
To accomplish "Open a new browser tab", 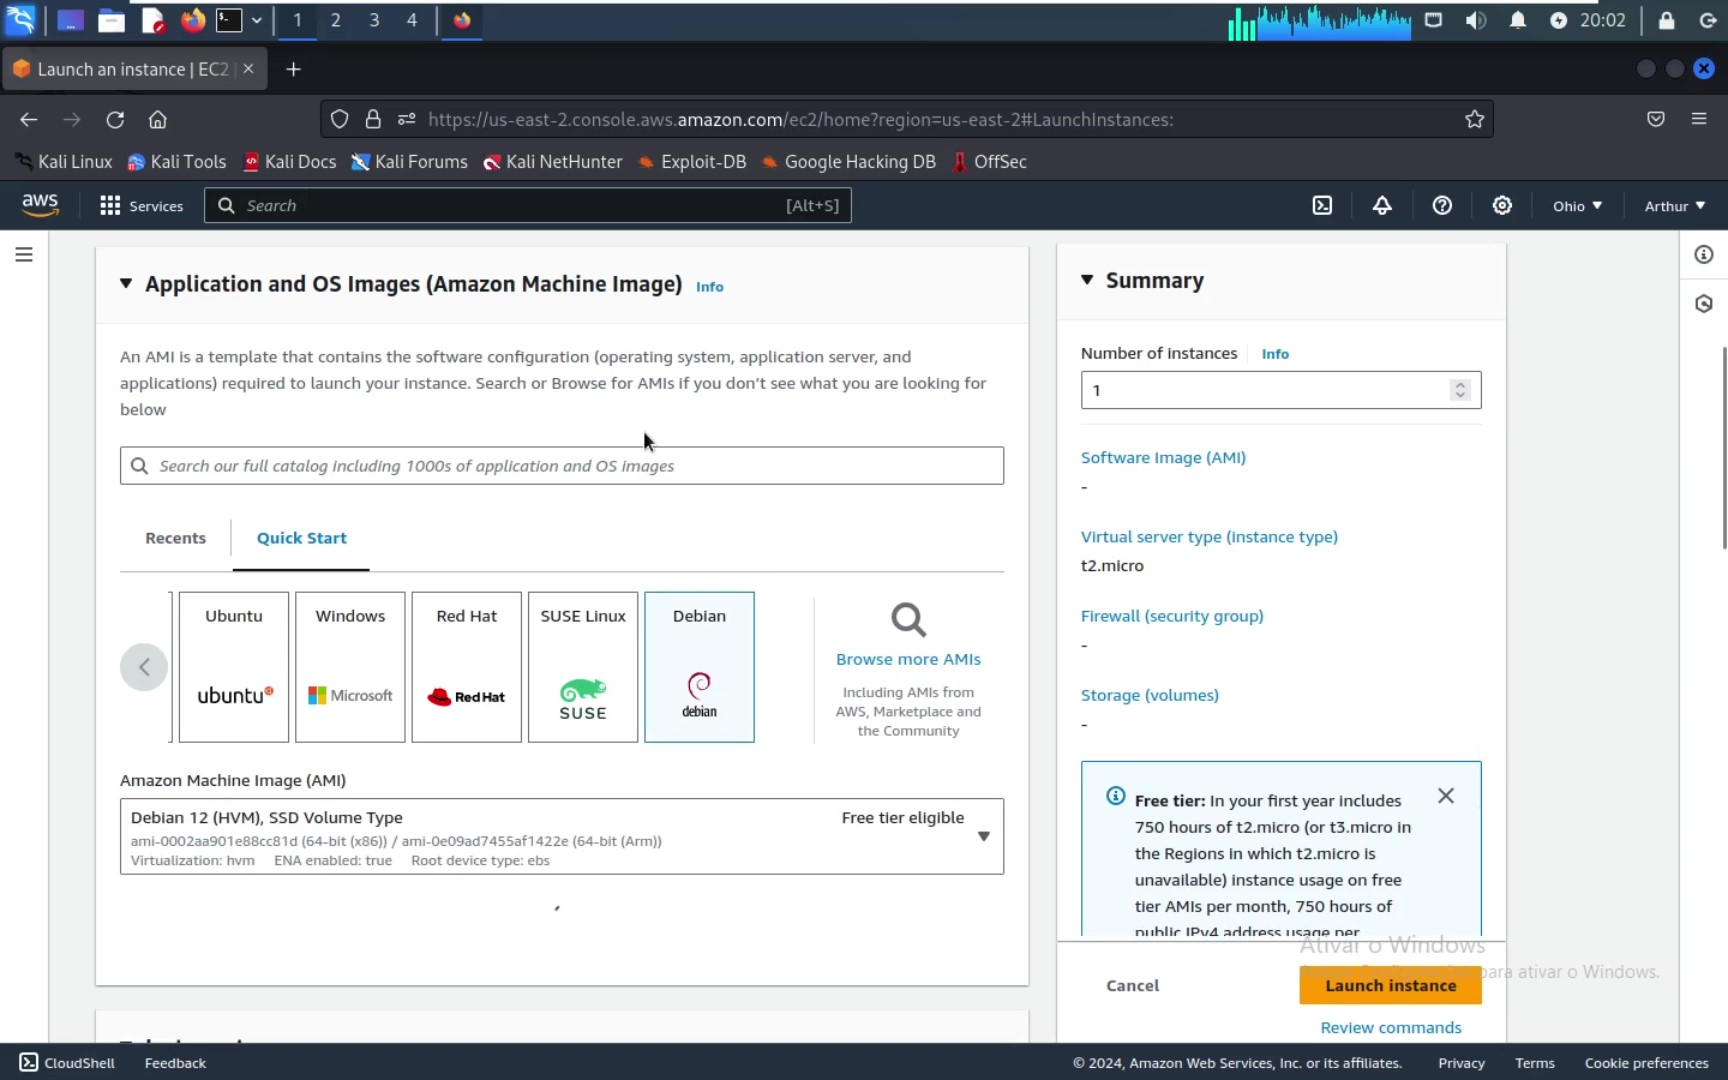I will click(293, 69).
